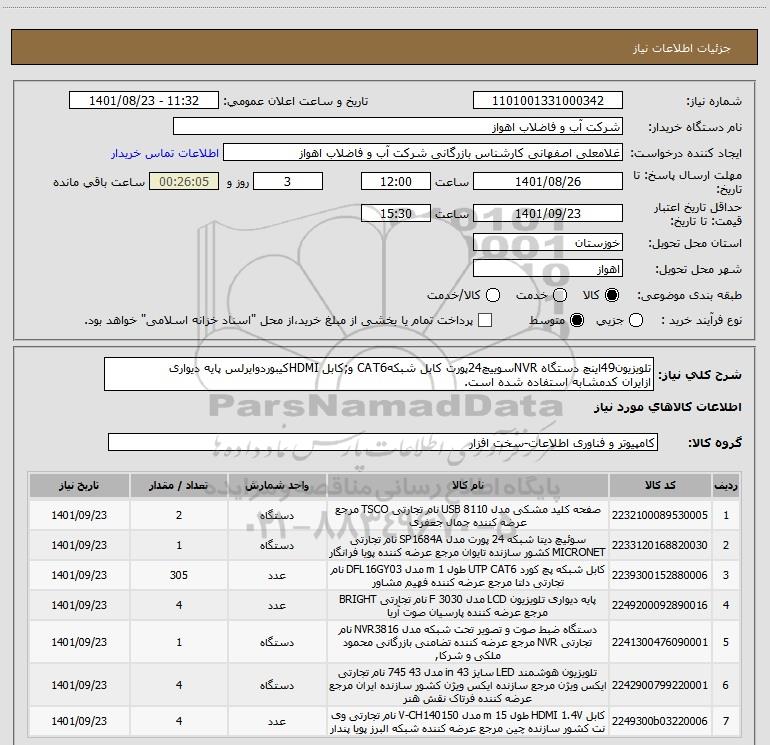Select item code 2241300476090001

pyautogui.click(x=660, y=642)
